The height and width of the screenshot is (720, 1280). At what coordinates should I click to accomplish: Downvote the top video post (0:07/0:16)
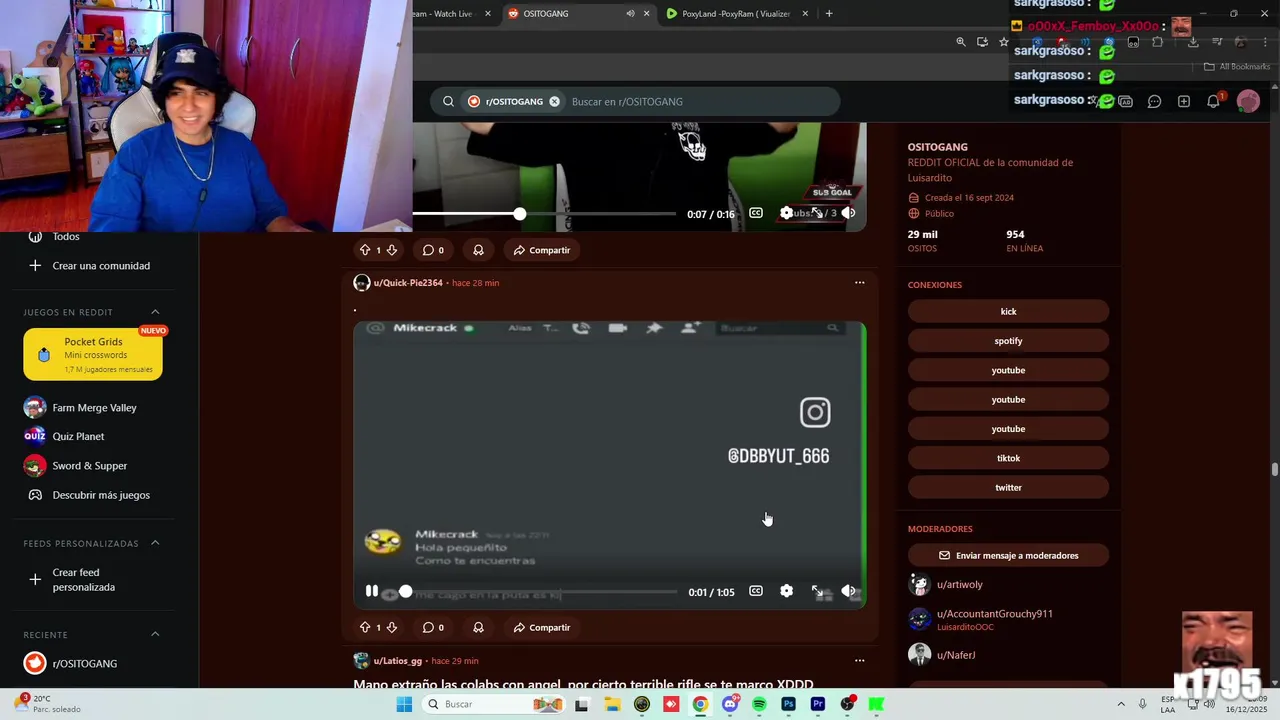coord(392,250)
